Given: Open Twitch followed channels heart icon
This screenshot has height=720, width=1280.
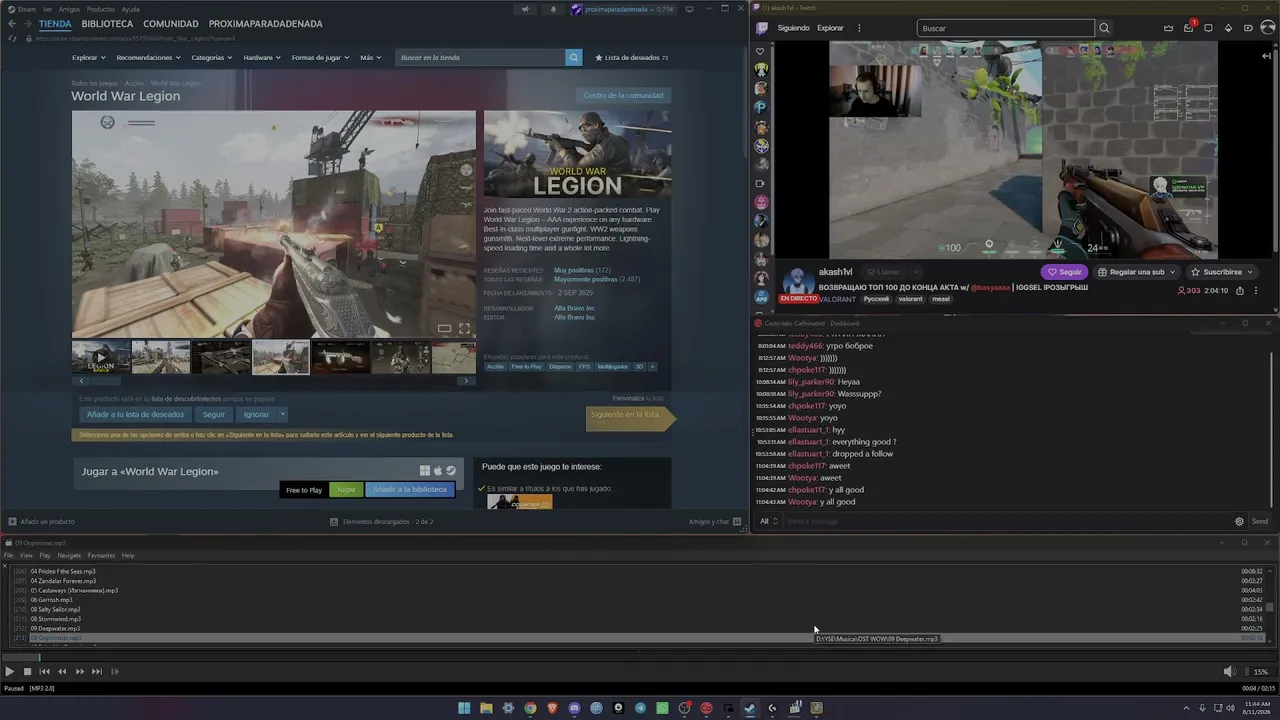Looking at the screenshot, I should 761,51.
